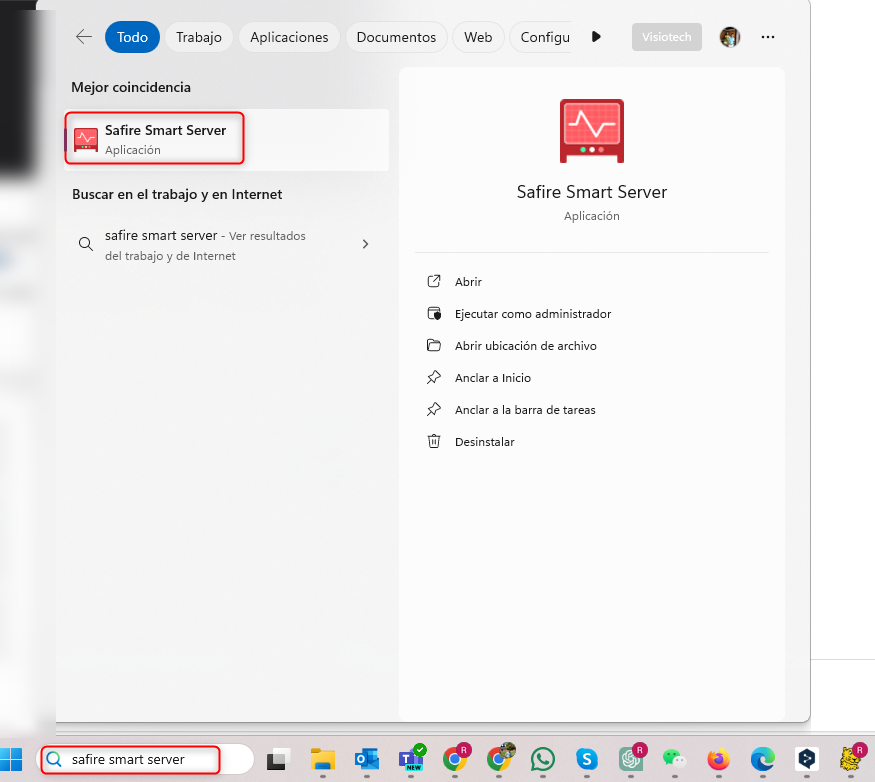Open Outlook from the taskbar
The image size is (875, 782).
click(367, 759)
